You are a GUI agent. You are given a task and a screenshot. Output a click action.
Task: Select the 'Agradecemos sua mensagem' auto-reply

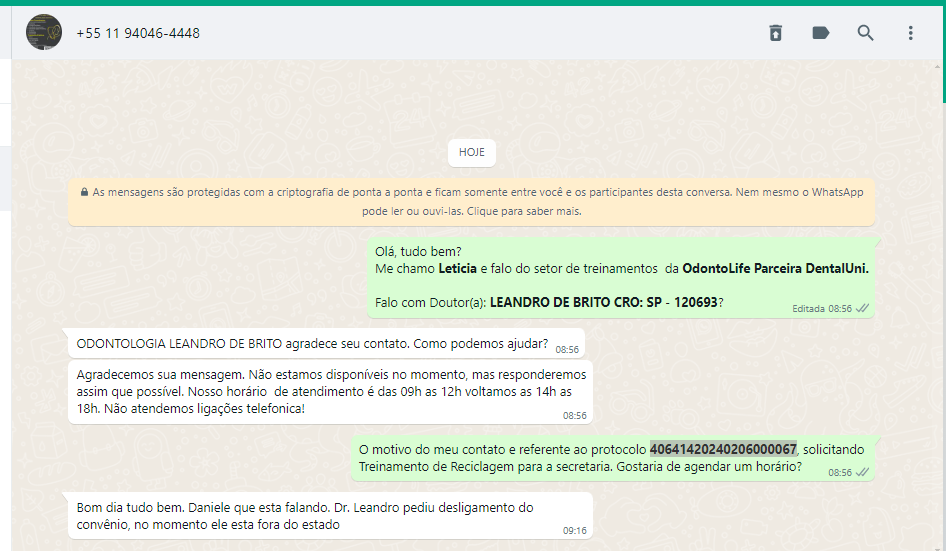pyautogui.click(x=331, y=392)
